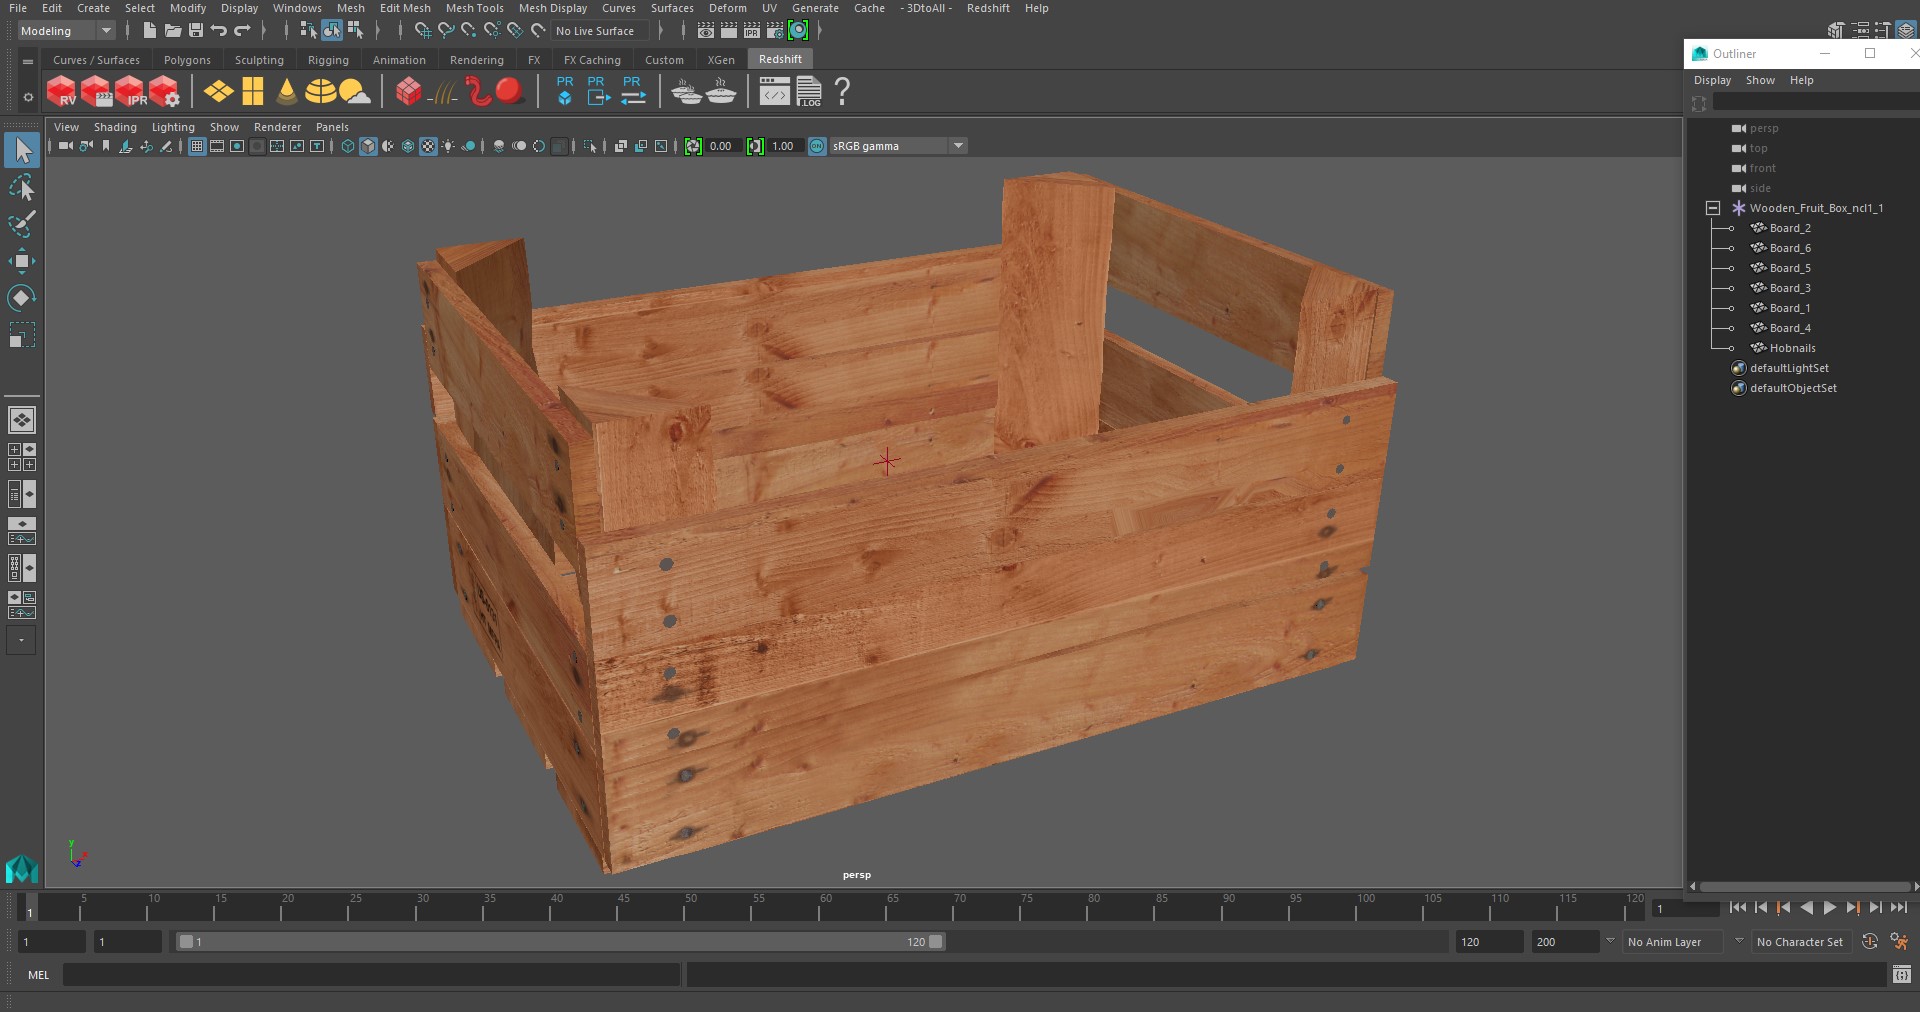Create Redshift dome light icon

tap(320, 92)
